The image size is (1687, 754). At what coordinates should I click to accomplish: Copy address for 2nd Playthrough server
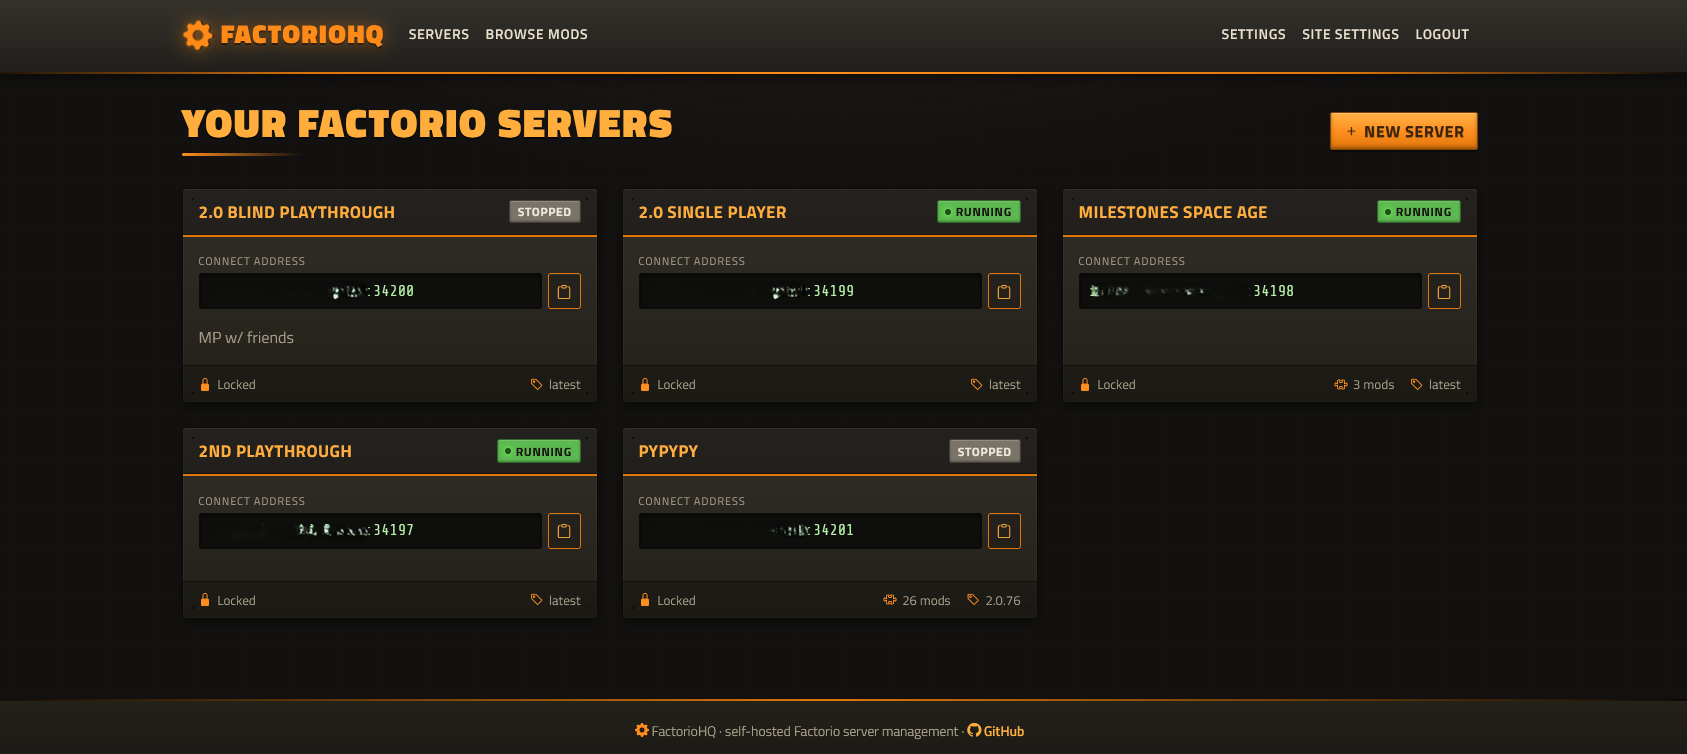click(x=564, y=531)
